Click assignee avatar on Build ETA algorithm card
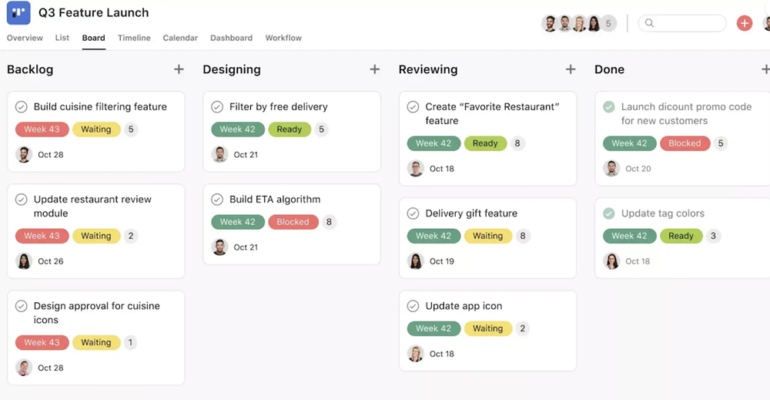The width and height of the screenshot is (770, 400). (x=220, y=247)
